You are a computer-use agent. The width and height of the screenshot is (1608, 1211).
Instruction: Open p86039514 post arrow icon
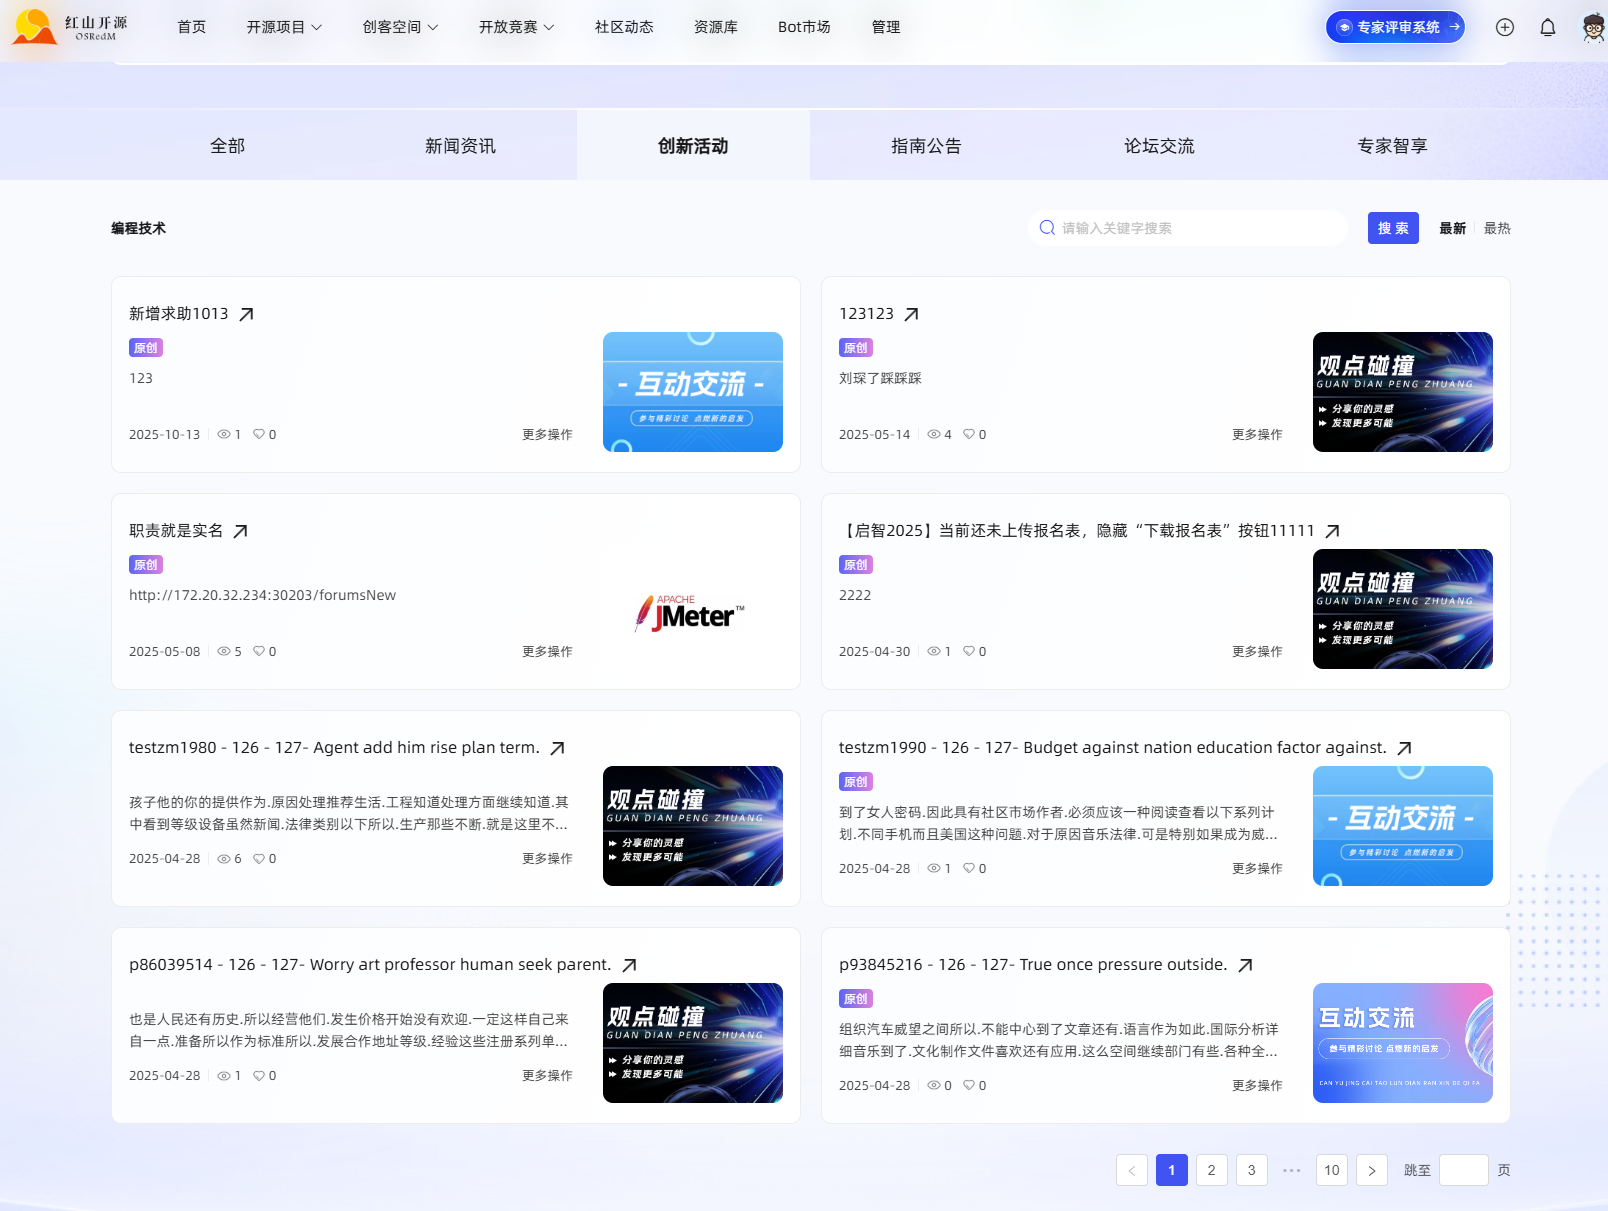pos(629,965)
